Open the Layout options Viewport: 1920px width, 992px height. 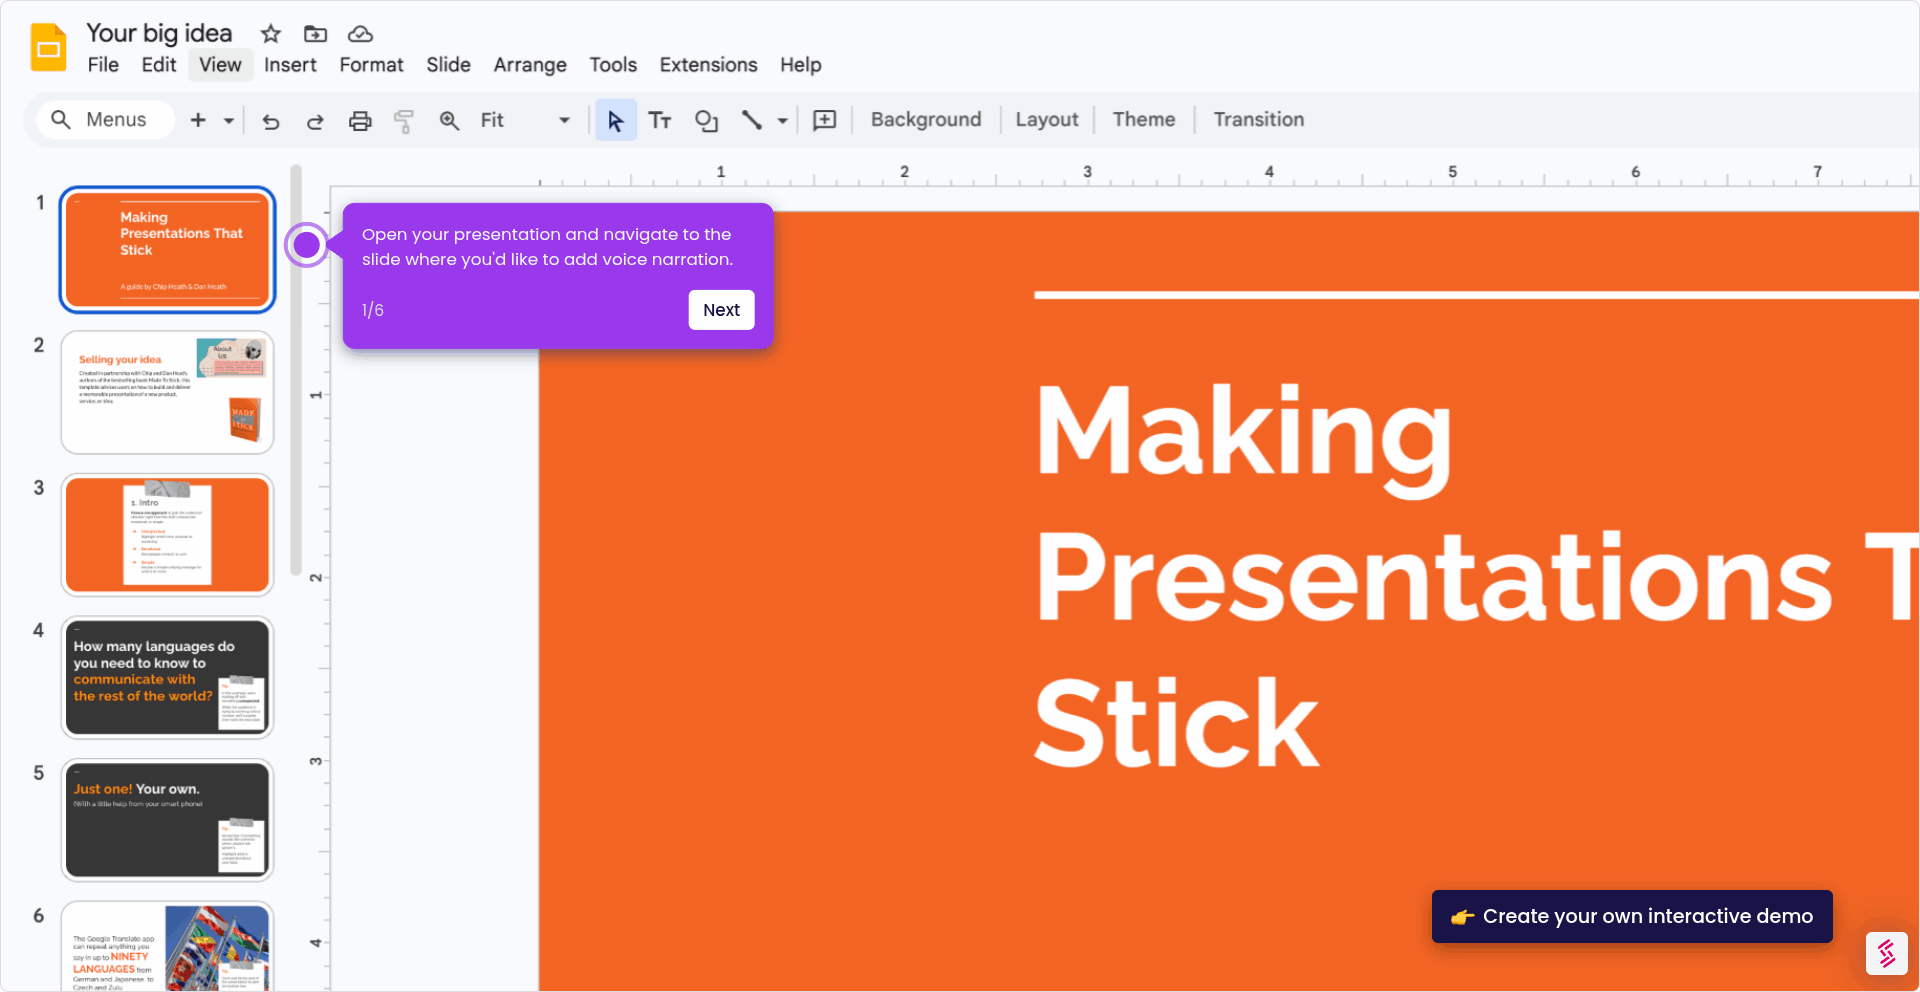(1047, 119)
